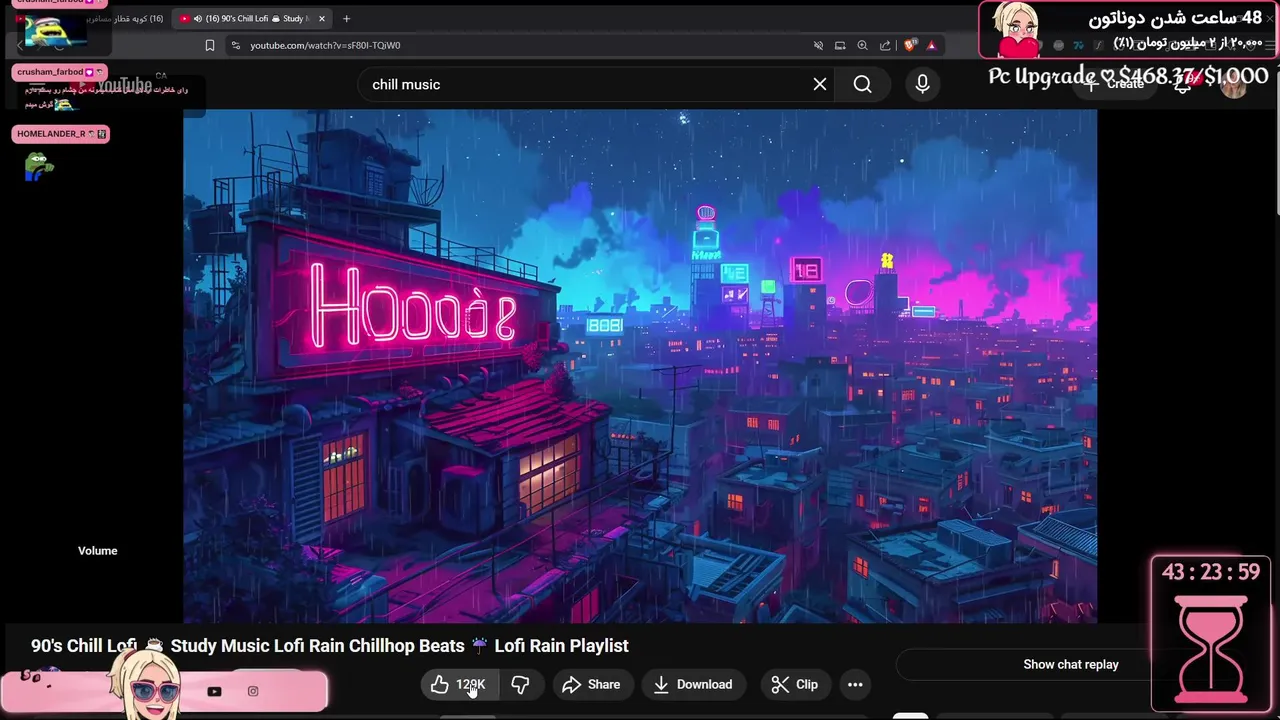Viewport: 1280px width, 720px height.
Task: Click the Instagram icon on the pink overlay
Action: (253, 691)
